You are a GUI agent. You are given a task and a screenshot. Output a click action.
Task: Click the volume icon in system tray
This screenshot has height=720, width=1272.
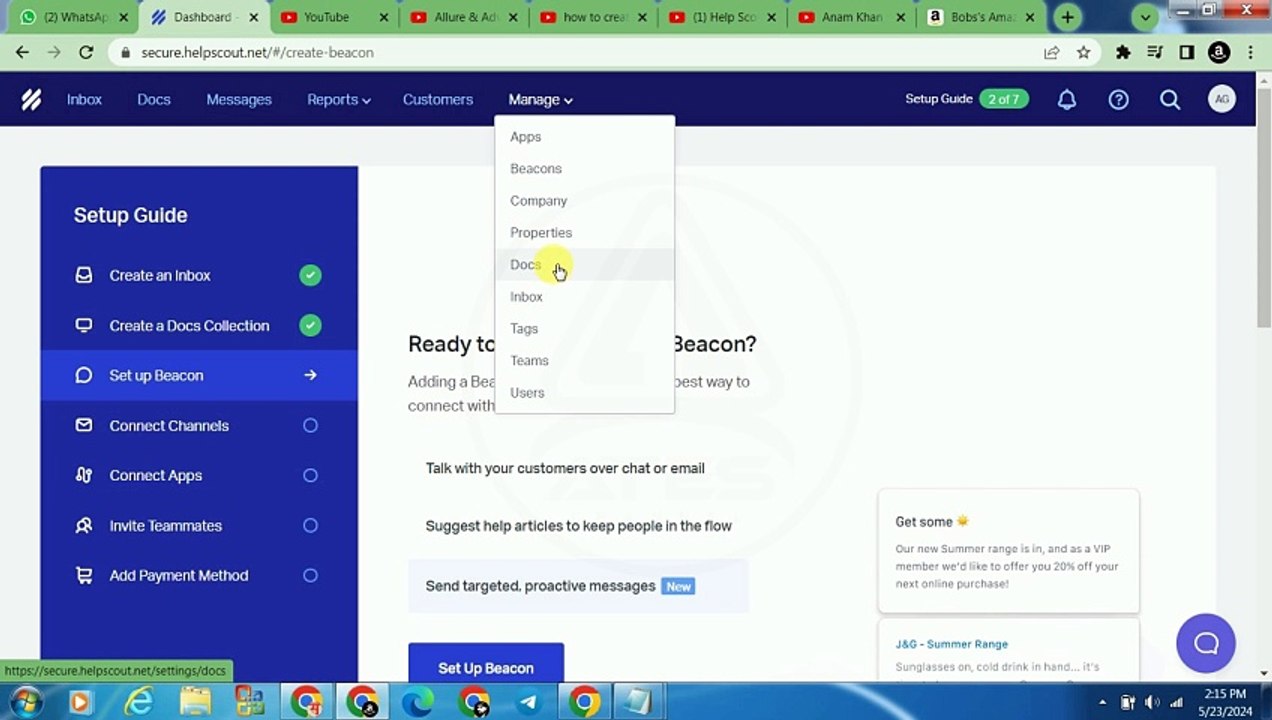(1152, 702)
